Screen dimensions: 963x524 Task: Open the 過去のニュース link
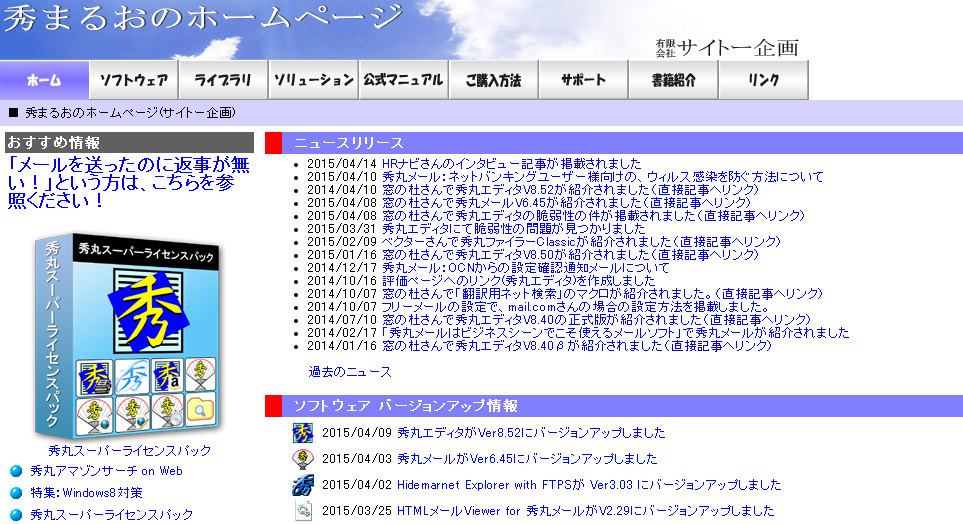[349, 372]
